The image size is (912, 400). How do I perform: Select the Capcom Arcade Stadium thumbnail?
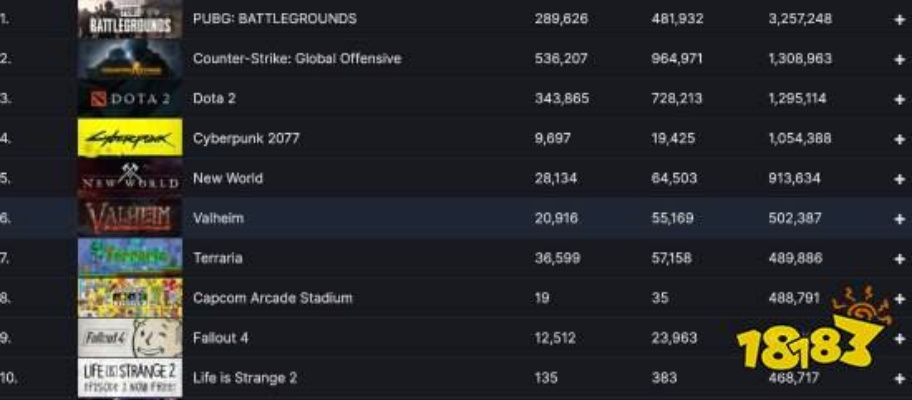click(130, 298)
